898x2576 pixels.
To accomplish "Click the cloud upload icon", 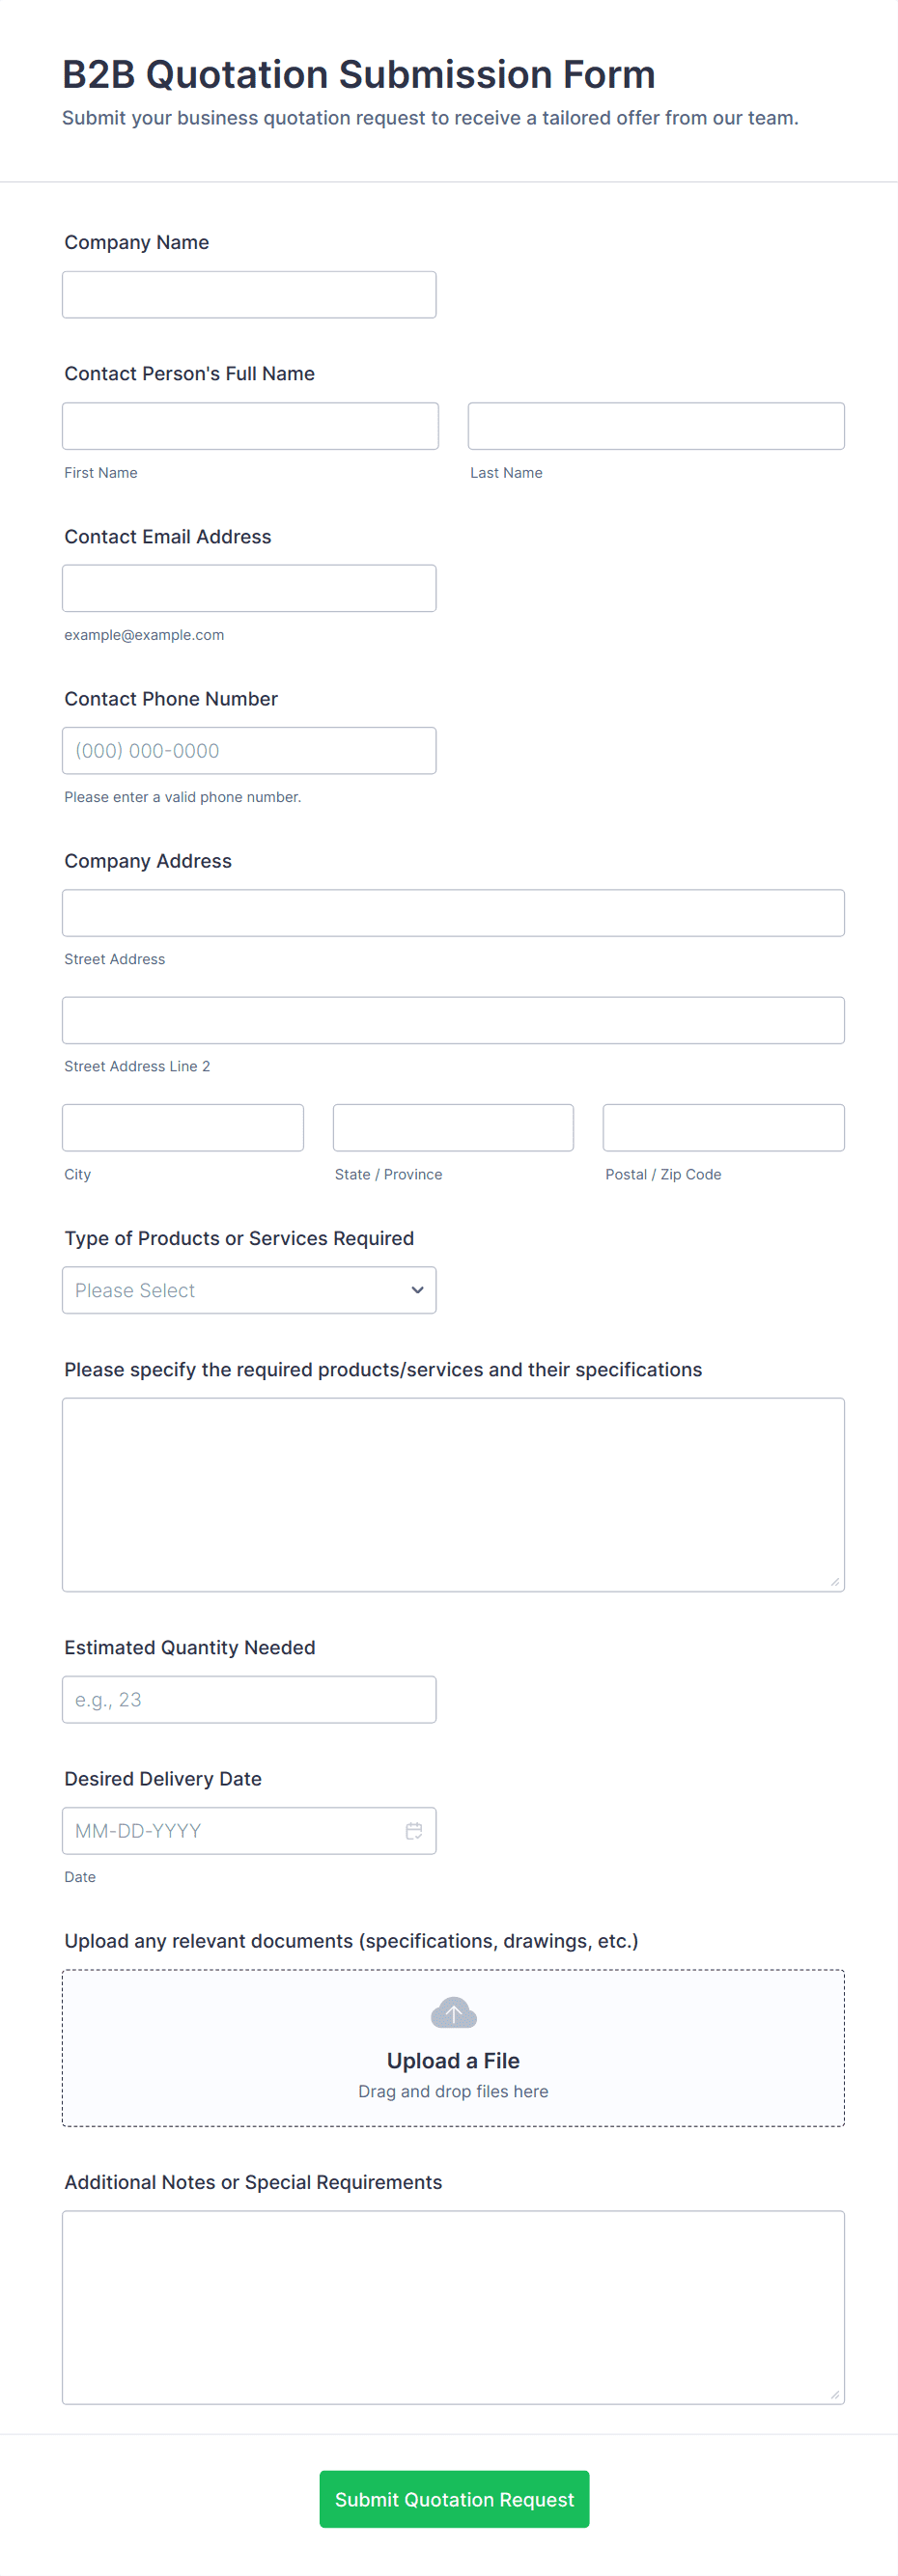I will 453,2012.
